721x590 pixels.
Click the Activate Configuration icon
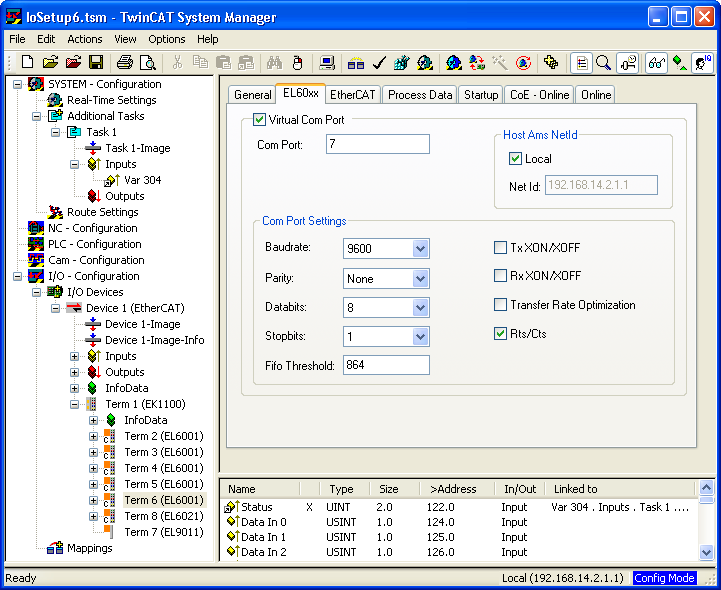coord(402,62)
